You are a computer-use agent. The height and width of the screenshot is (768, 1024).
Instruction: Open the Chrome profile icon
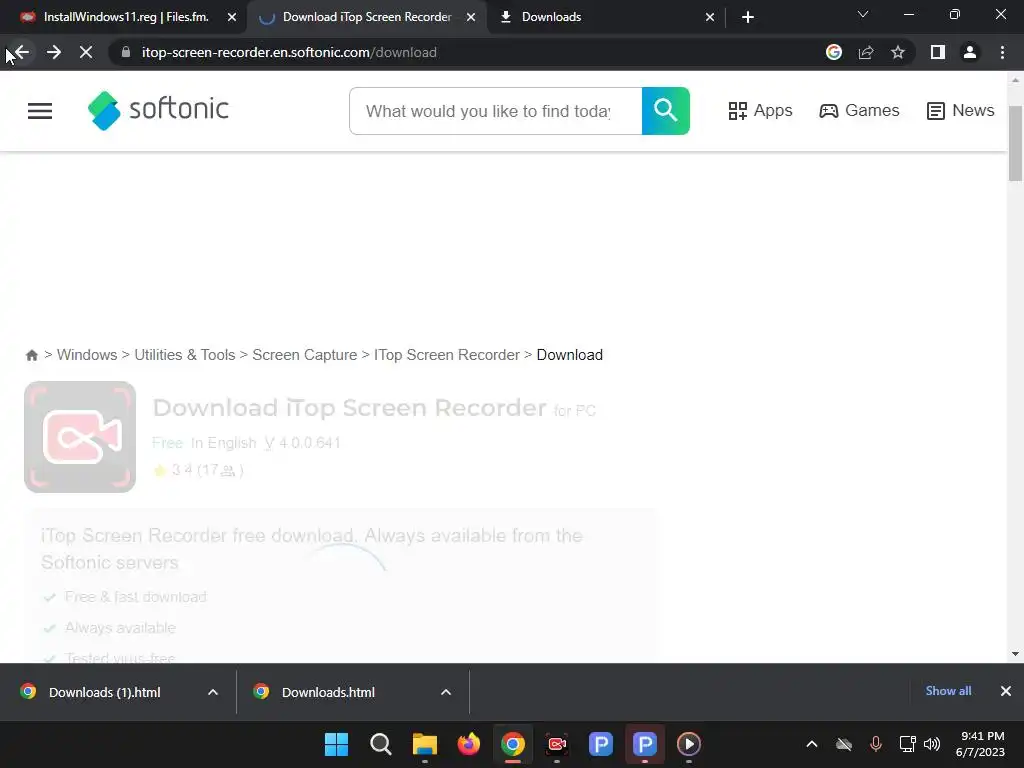tap(970, 53)
